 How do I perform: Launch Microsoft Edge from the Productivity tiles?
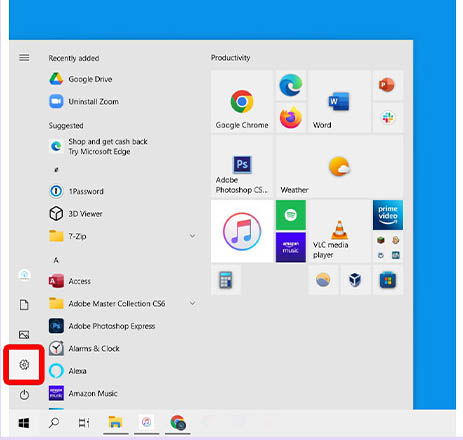(291, 85)
